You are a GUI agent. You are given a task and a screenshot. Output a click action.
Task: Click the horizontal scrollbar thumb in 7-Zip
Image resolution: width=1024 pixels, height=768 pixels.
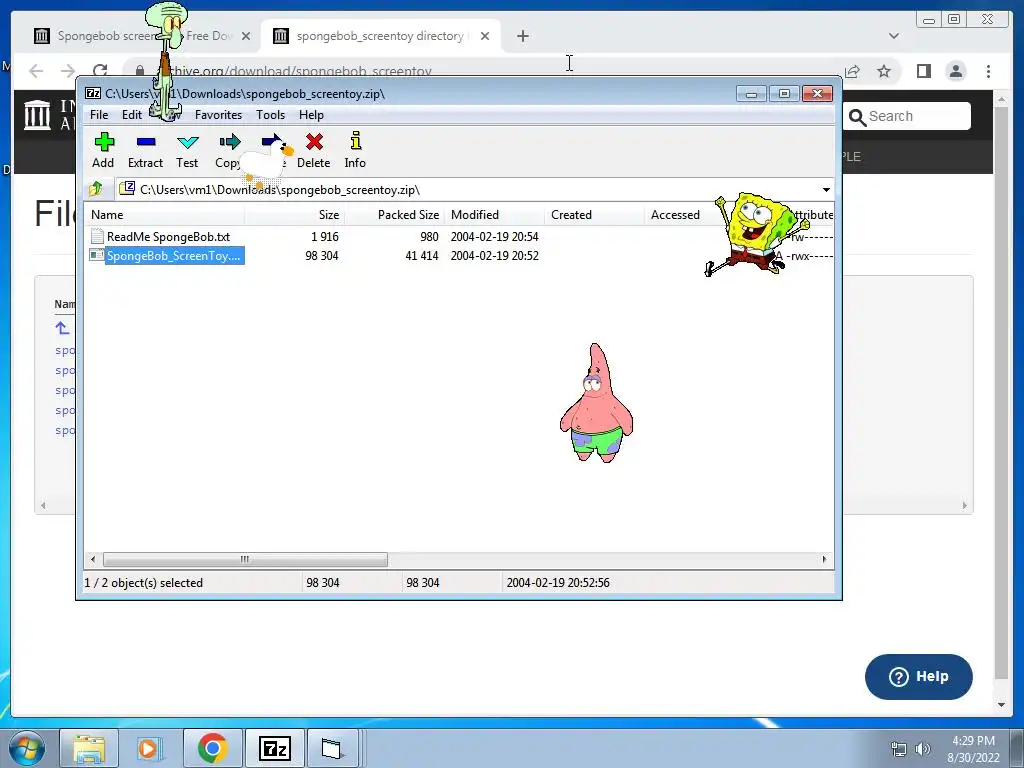coord(245,560)
